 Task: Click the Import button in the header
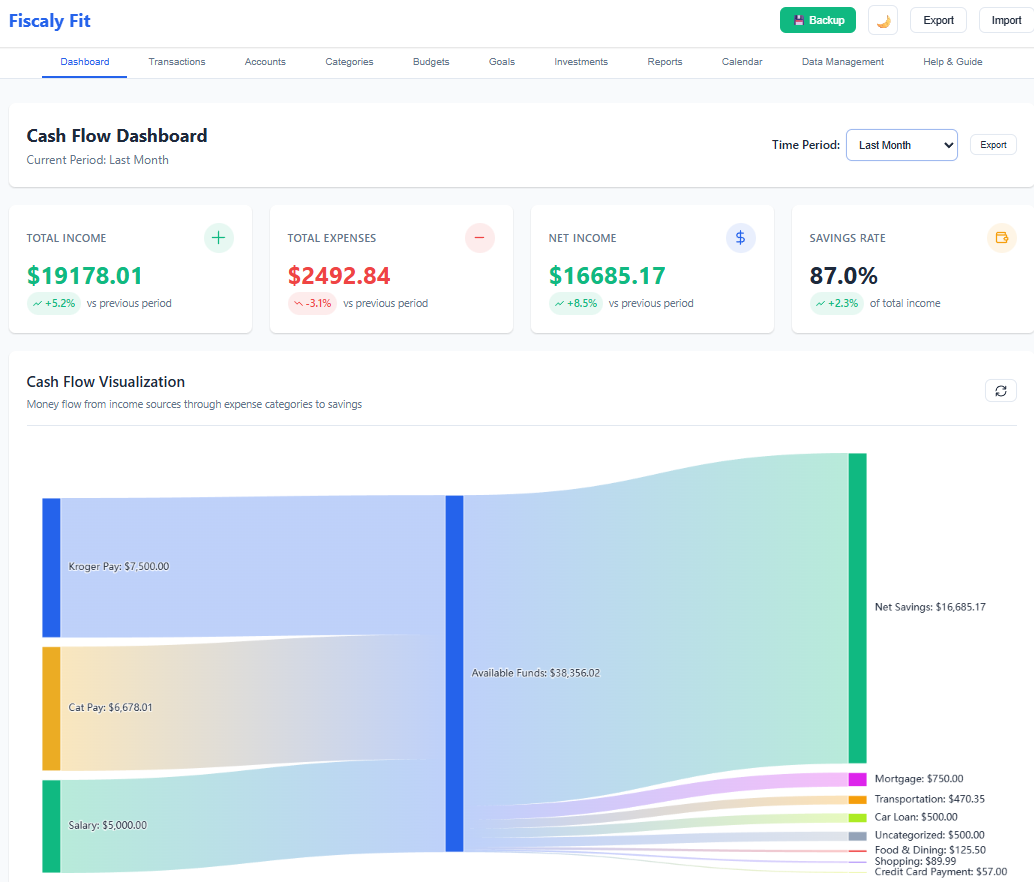1006,20
